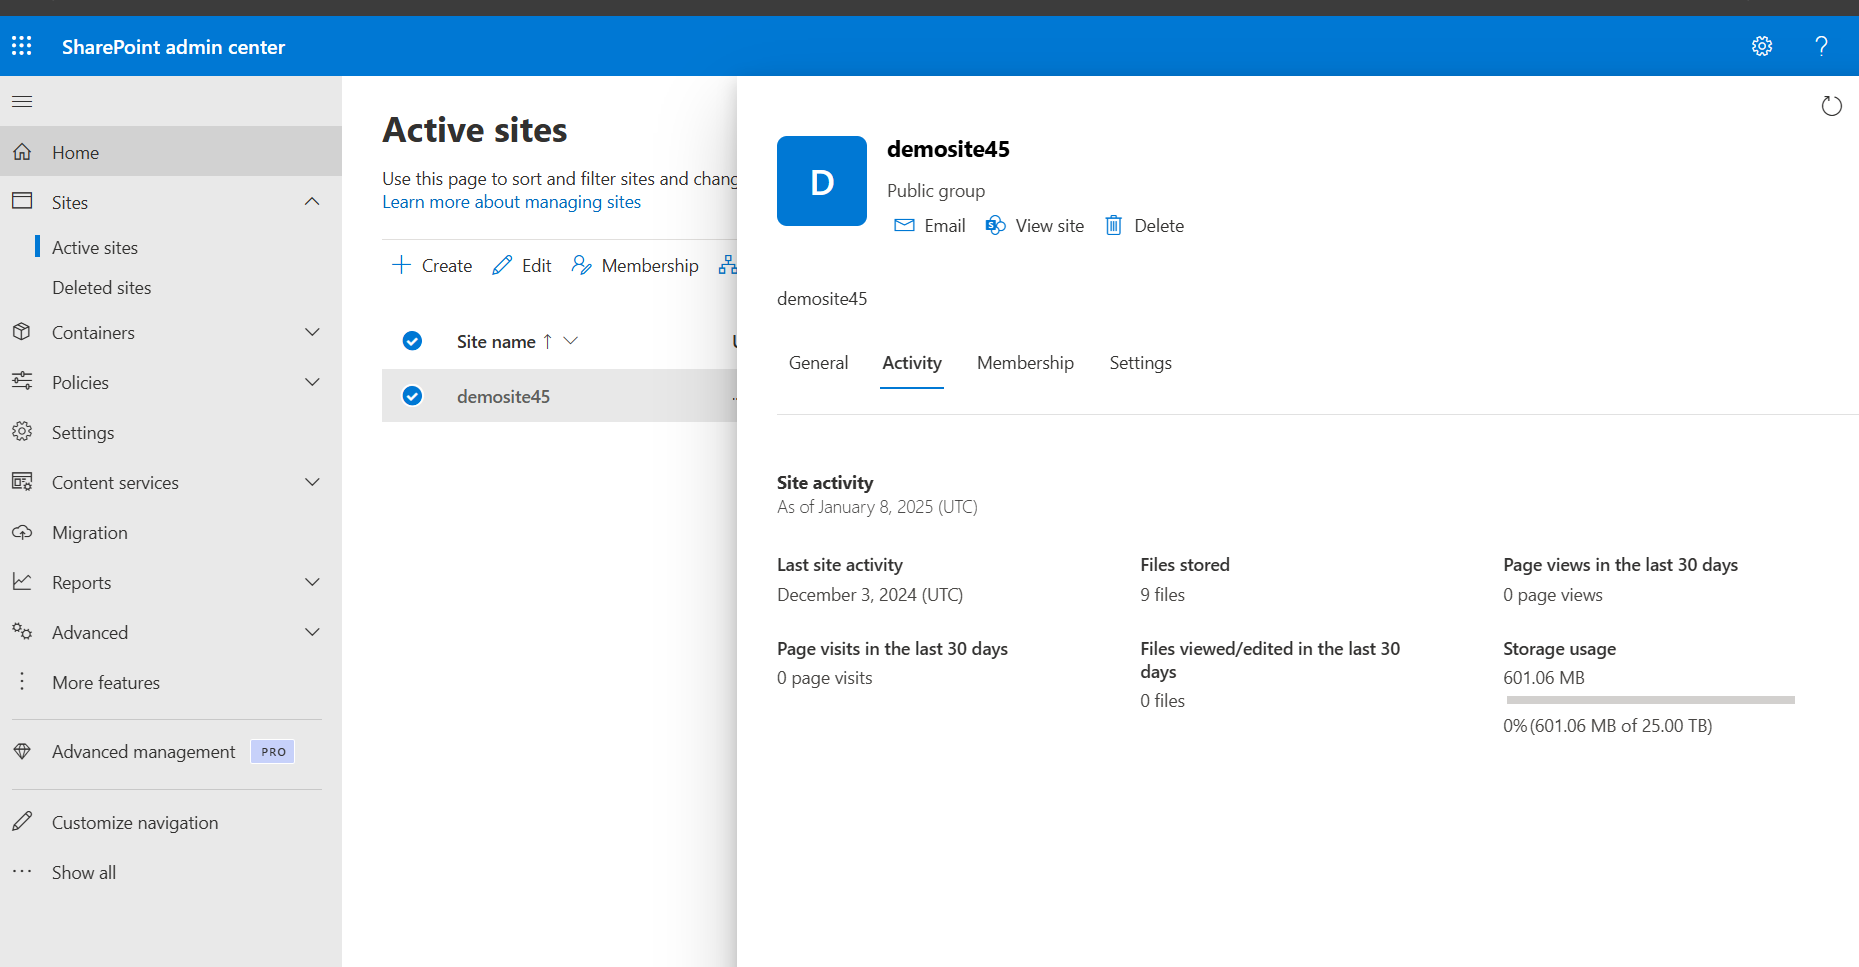
Task: Click the Email button label
Action: click(945, 226)
